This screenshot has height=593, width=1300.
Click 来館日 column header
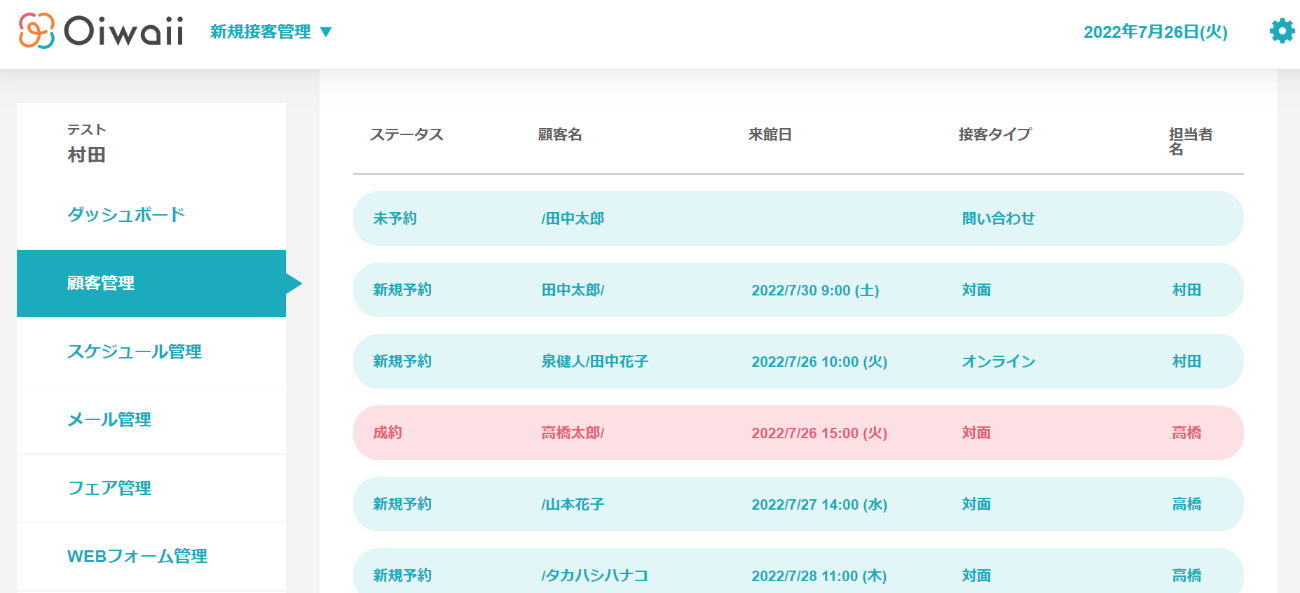[x=770, y=134]
